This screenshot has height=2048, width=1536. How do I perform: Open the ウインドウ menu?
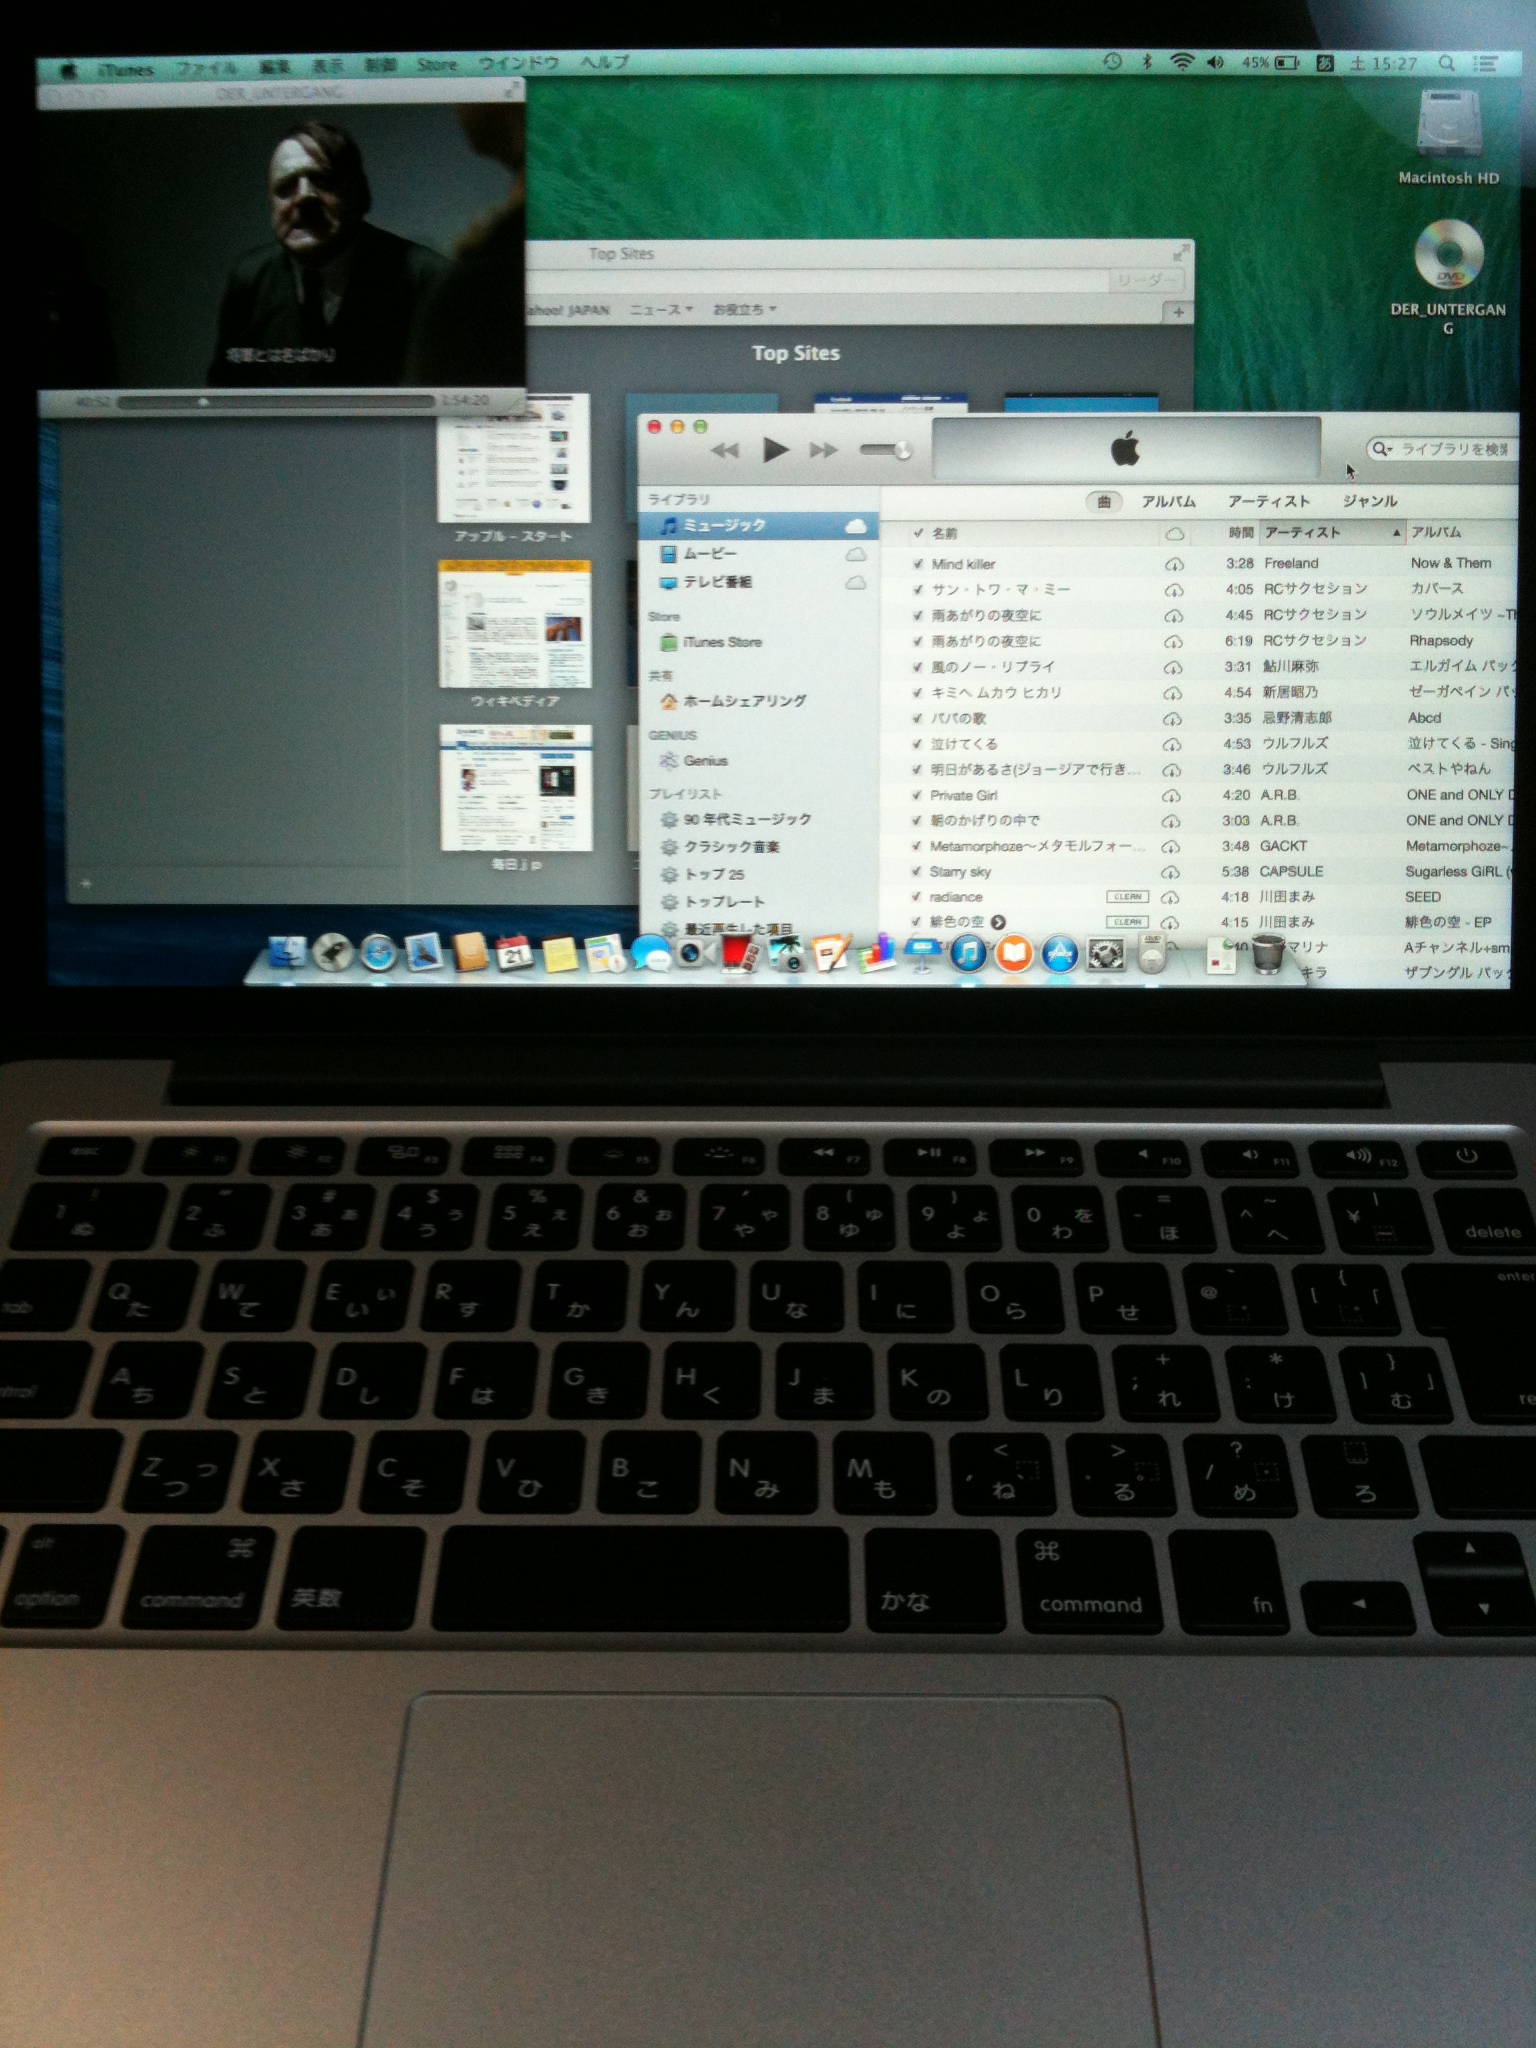(x=518, y=63)
